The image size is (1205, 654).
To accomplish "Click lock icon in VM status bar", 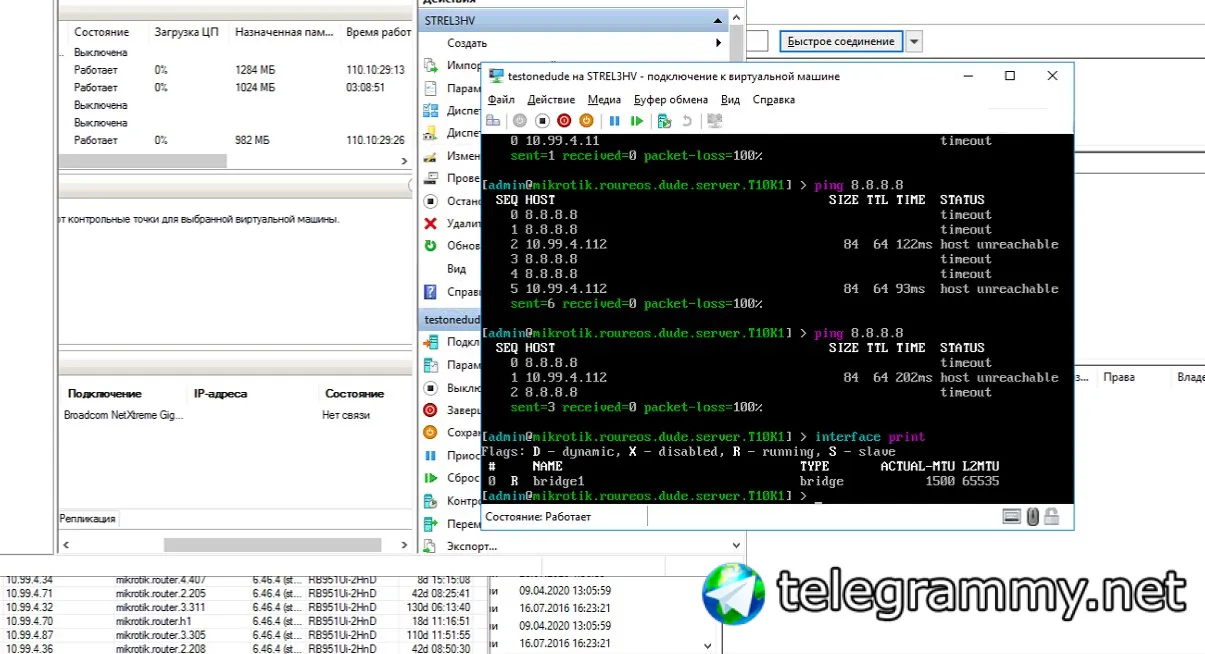I will 1051,517.
